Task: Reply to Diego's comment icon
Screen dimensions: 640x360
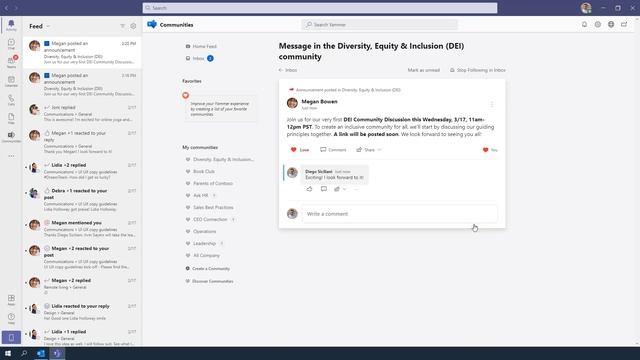Action: tap(324, 189)
